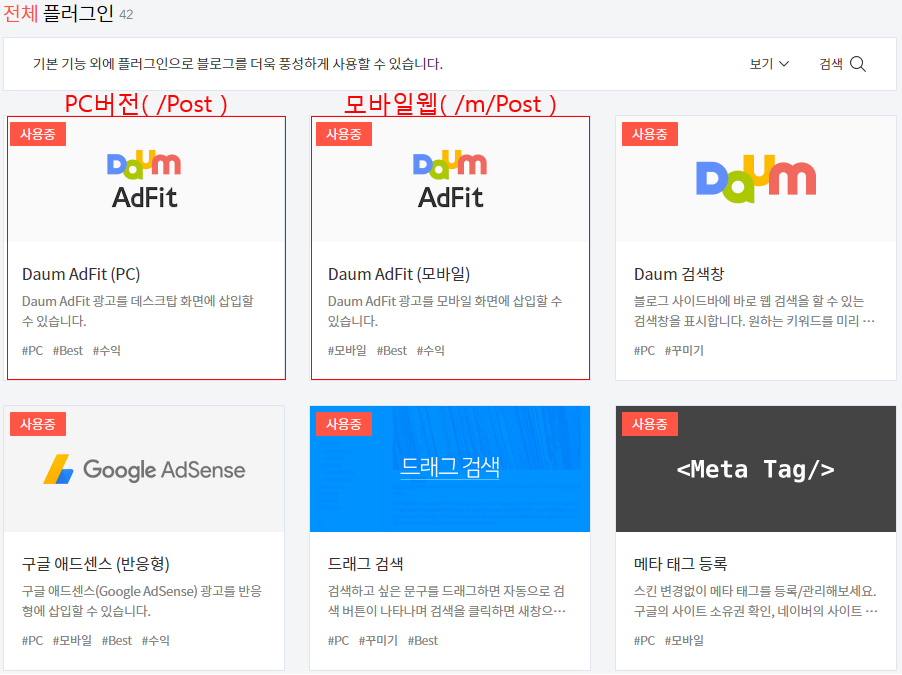This screenshot has height=675, width=902.
Task: Click the 드래그 검색 description text
Action: pyautogui.click(x=447, y=601)
